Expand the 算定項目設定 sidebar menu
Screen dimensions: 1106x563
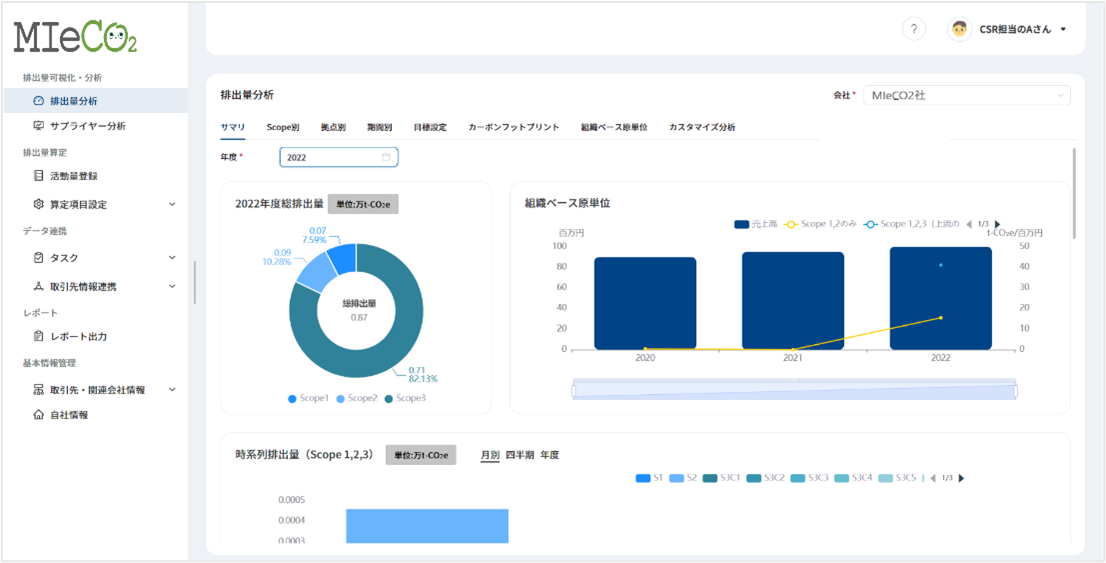[x=172, y=205]
